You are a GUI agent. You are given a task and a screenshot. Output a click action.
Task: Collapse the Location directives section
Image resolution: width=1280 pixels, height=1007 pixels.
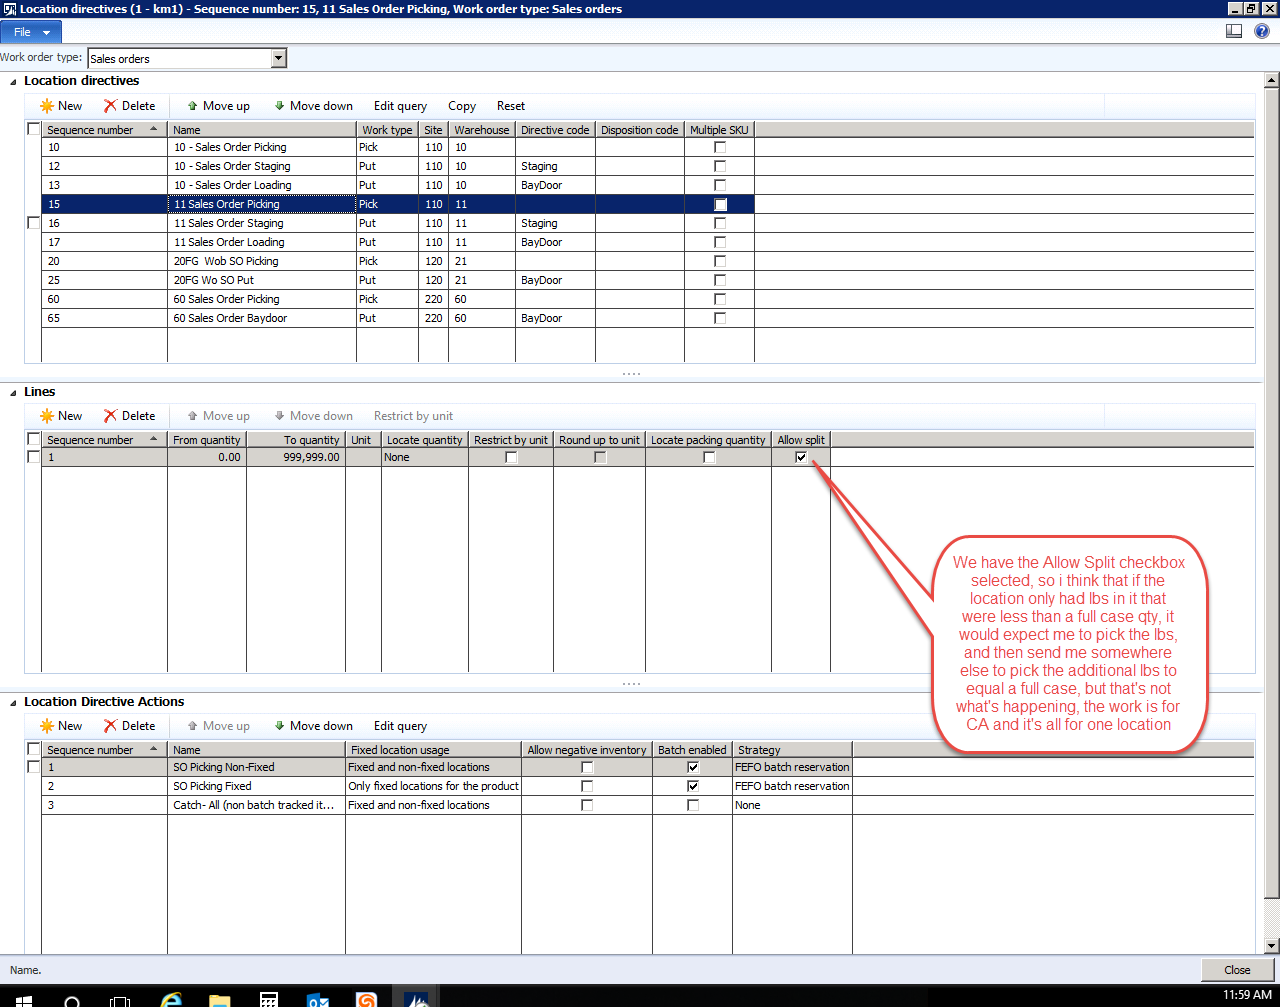click(x=13, y=81)
